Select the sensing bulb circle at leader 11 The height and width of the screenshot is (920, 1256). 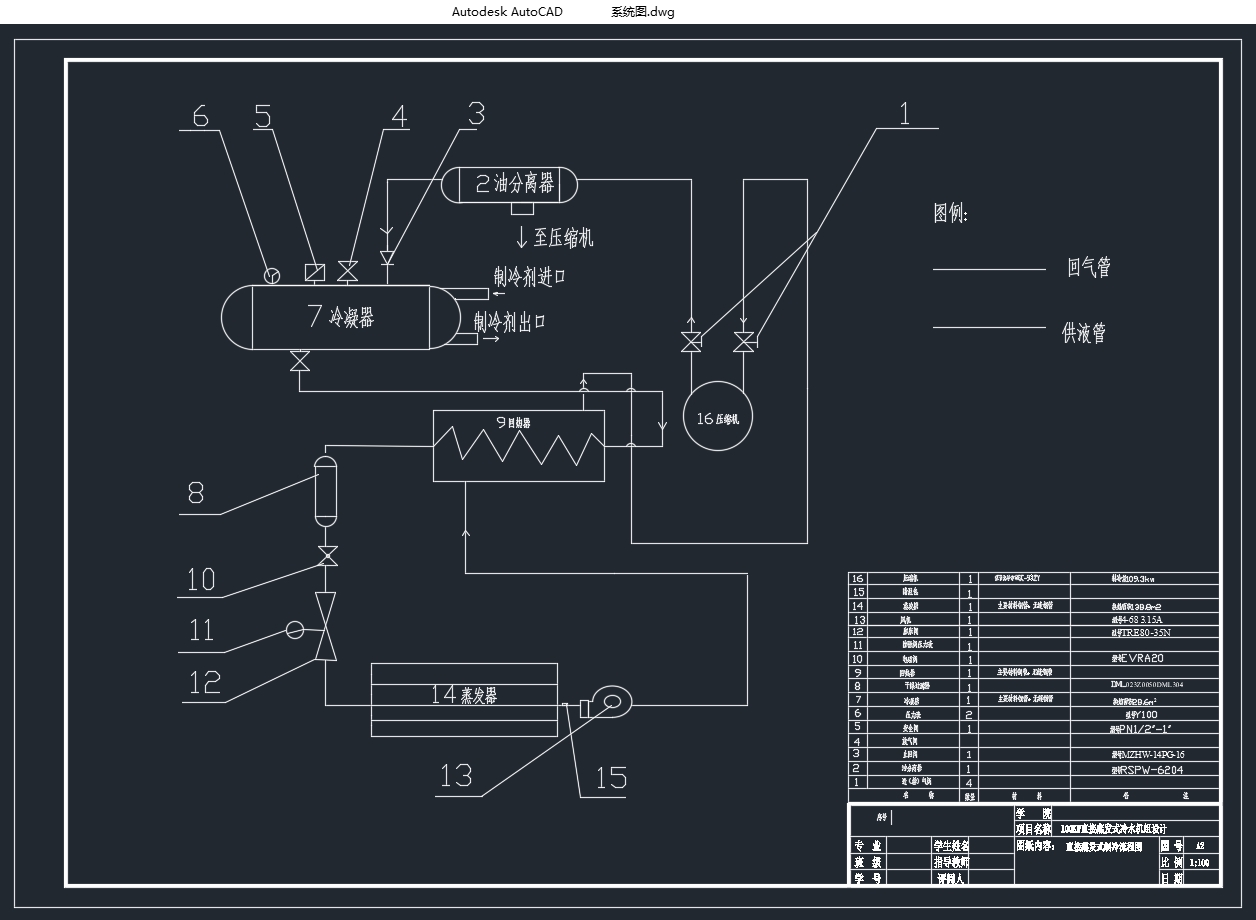pyautogui.click(x=295, y=629)
